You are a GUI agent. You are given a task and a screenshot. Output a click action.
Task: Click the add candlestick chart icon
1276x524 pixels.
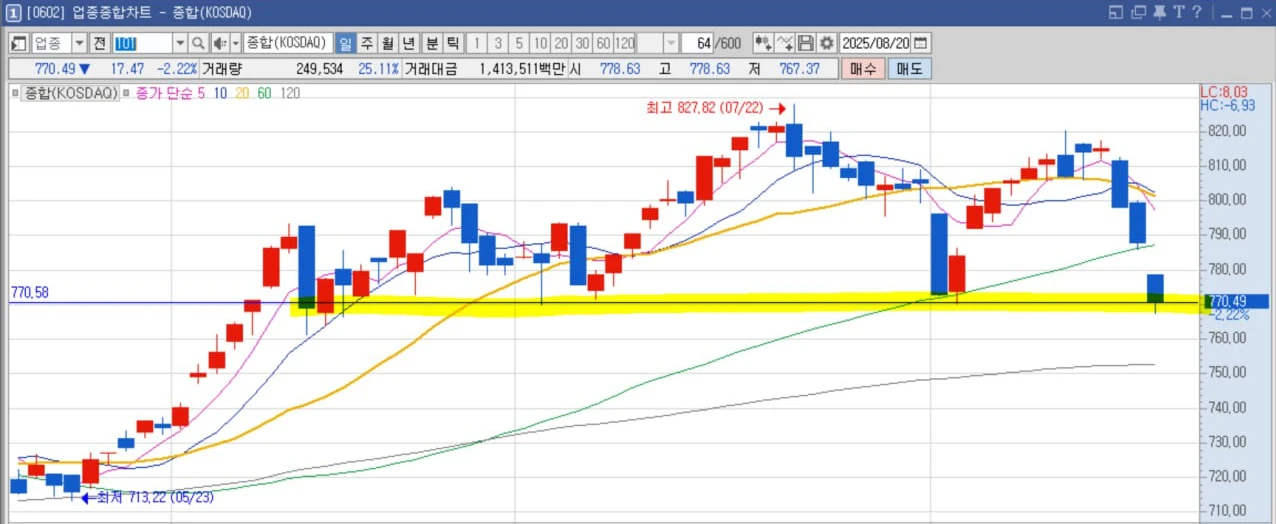tap(763, 44)
